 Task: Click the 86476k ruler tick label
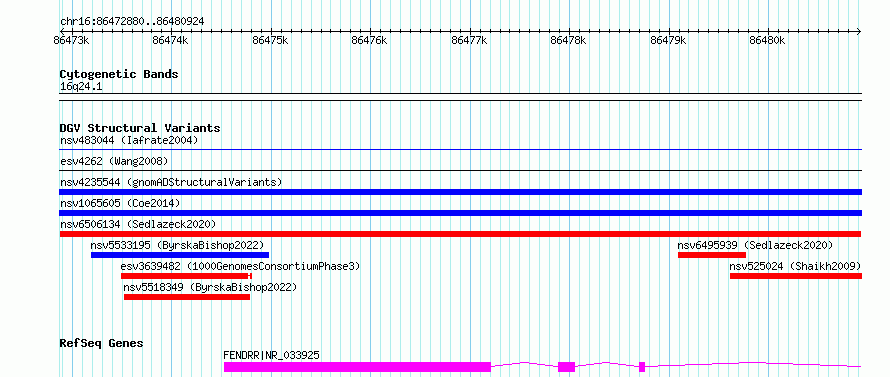(x=370, y=40)
